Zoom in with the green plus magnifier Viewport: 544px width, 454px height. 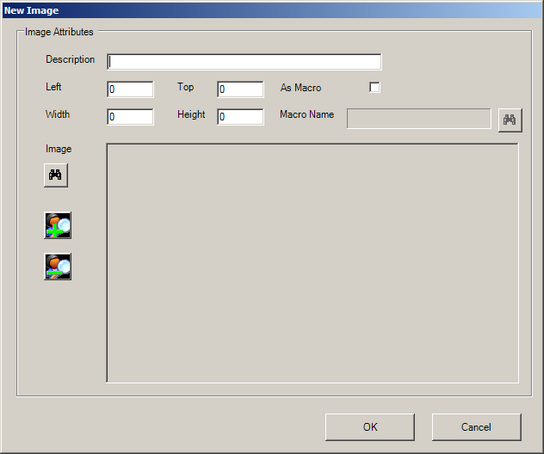pyautogui.click(x=58, y=225)
